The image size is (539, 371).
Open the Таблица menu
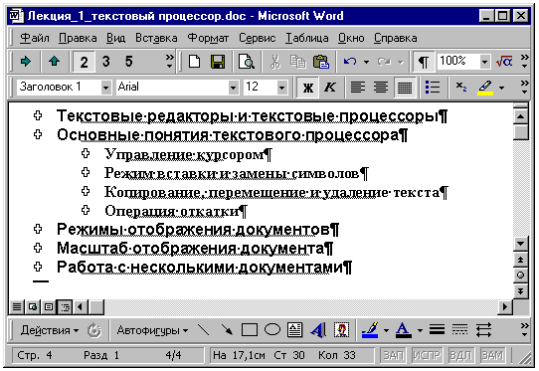(x=307, y=38)
